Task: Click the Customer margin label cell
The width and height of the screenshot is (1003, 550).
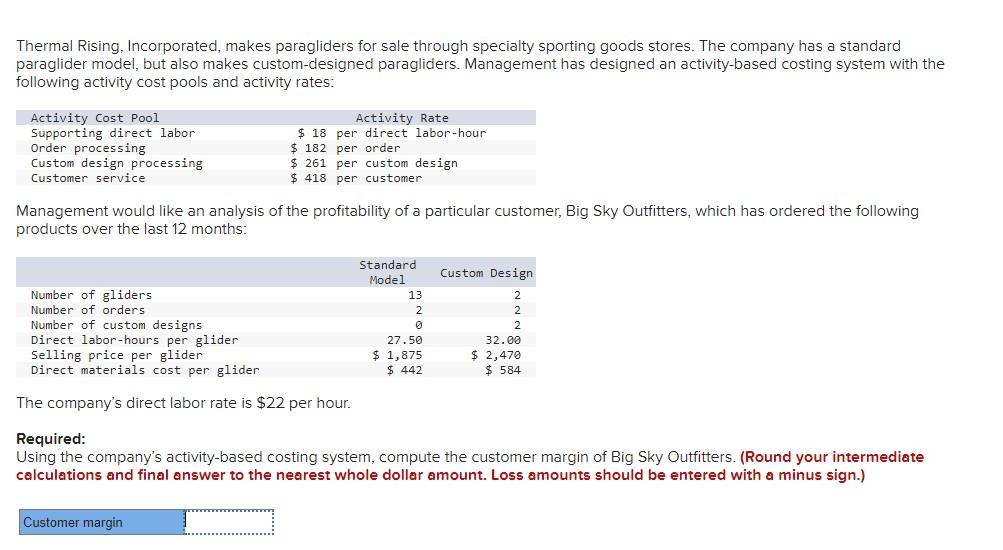Action: click(102, 522)
